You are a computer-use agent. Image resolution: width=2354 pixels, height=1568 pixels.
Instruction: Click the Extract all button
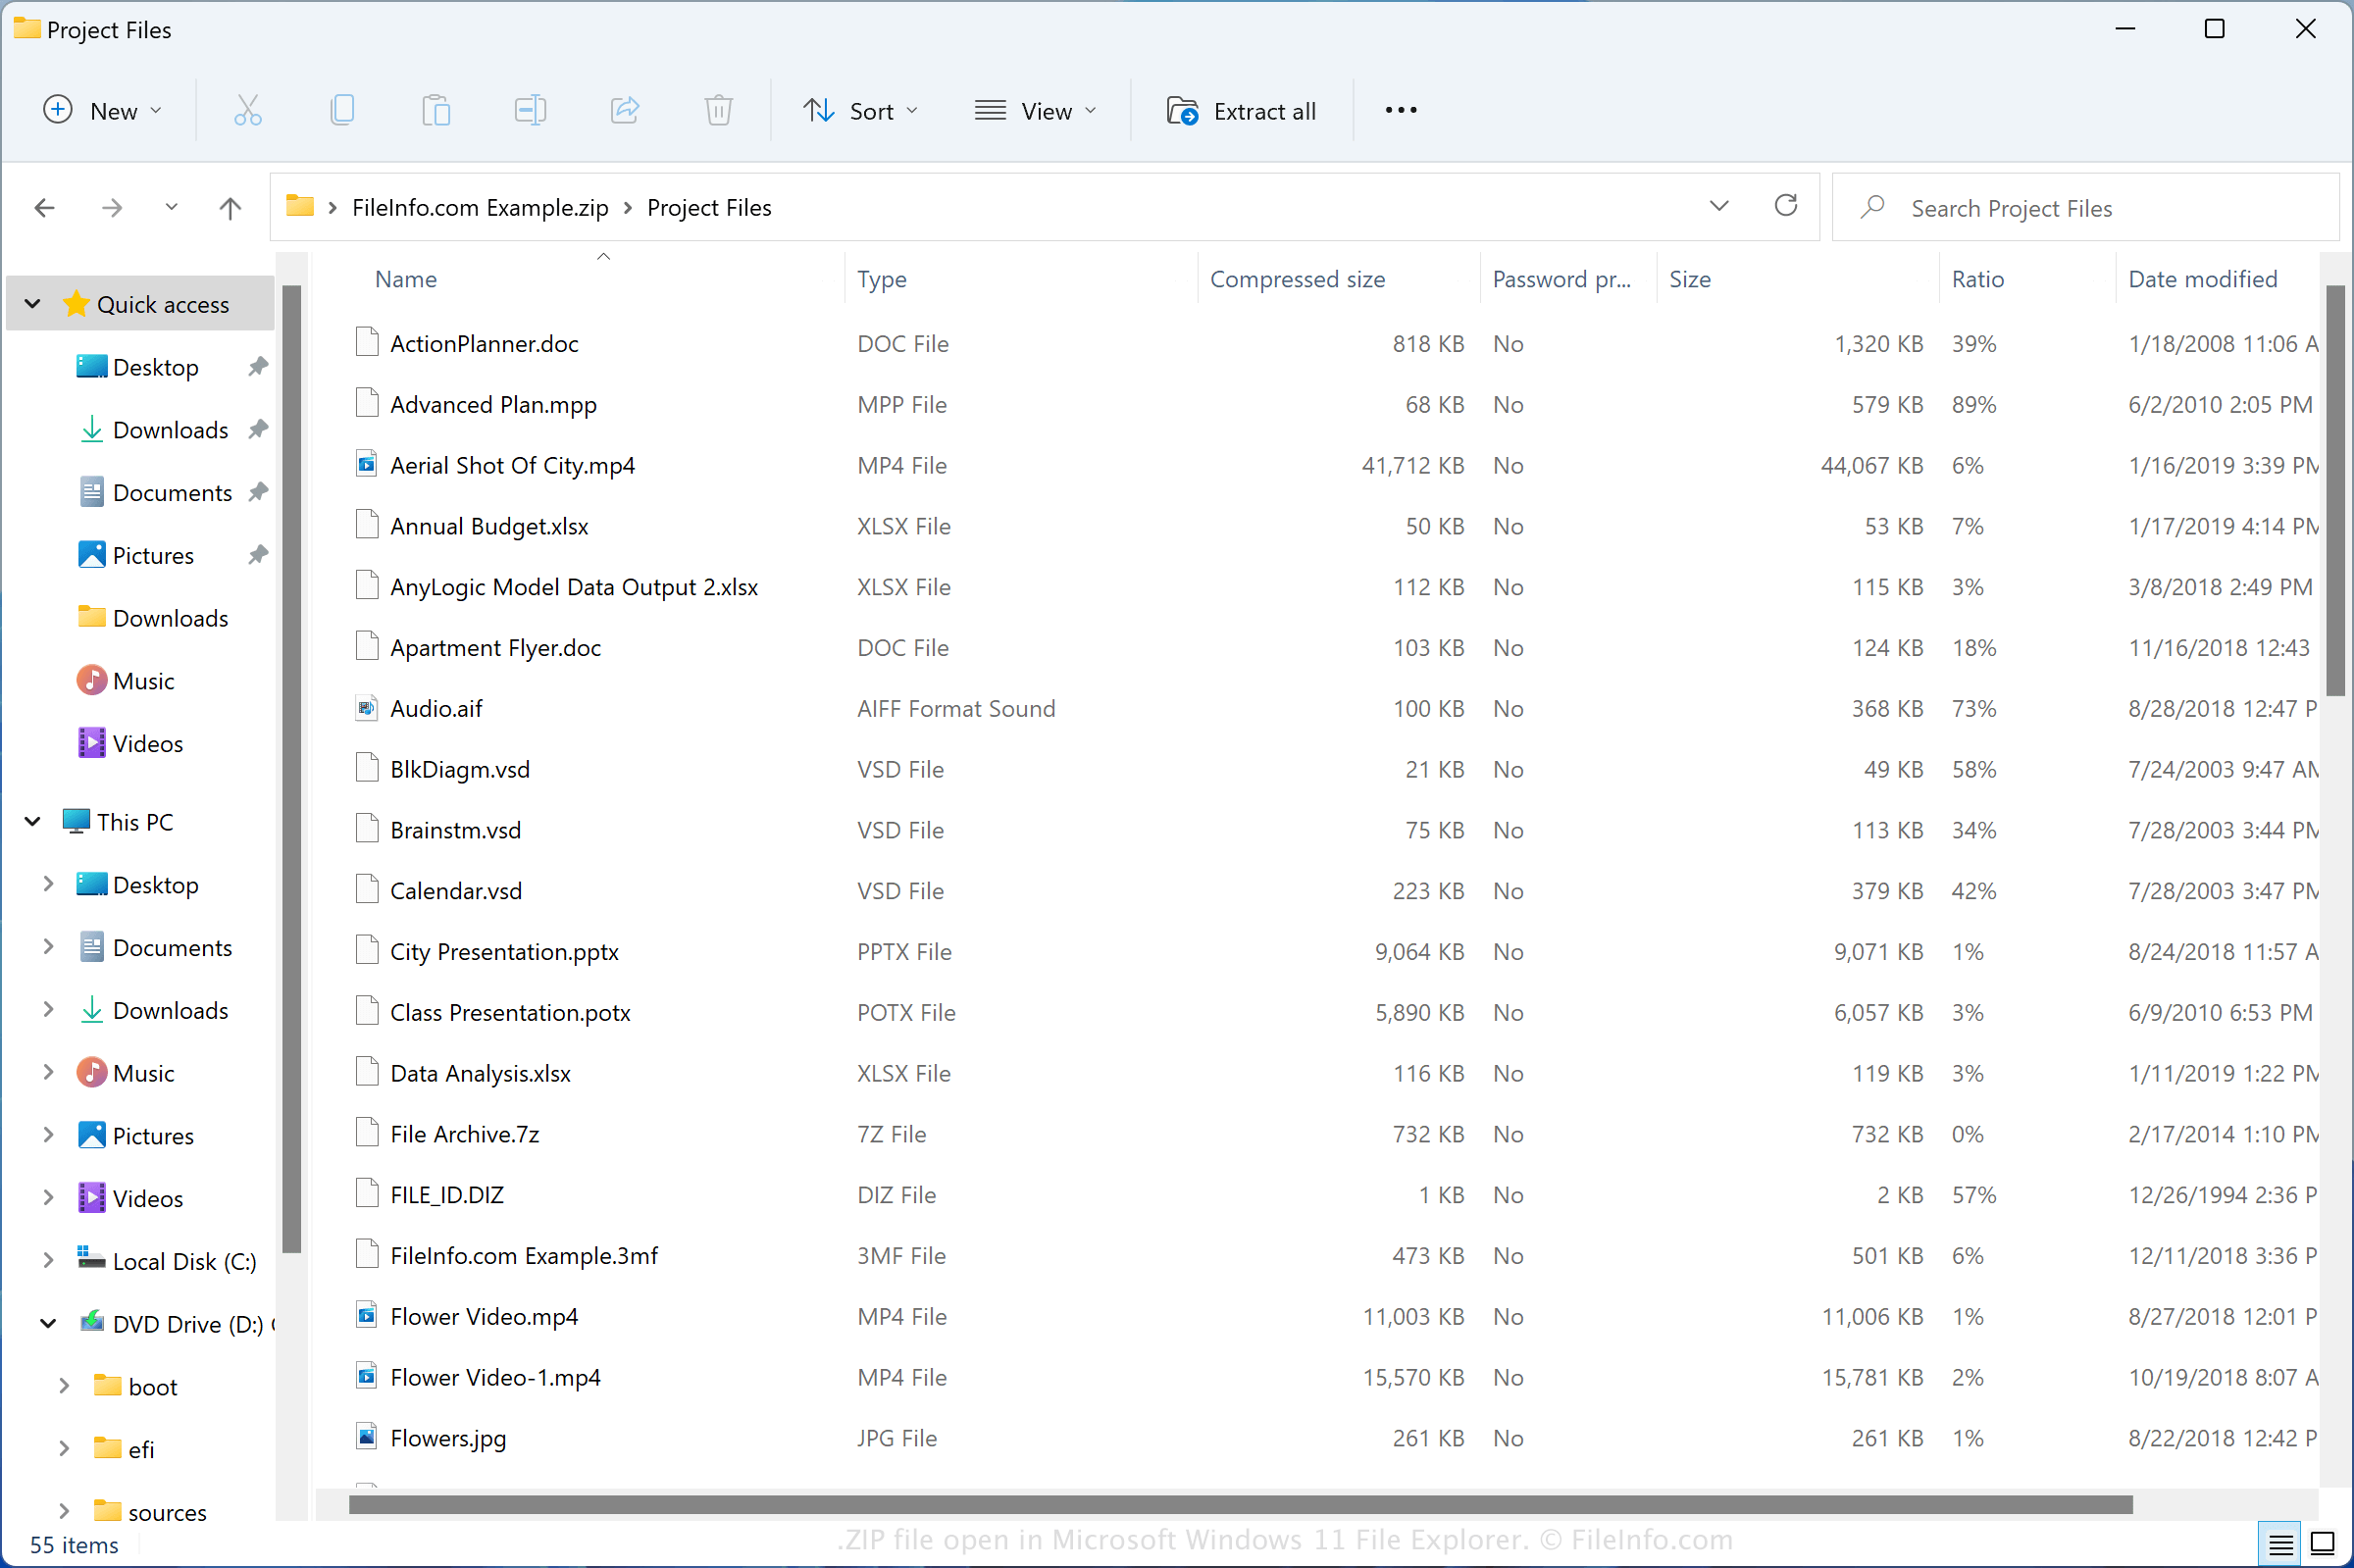click(x=1243, y=109)
